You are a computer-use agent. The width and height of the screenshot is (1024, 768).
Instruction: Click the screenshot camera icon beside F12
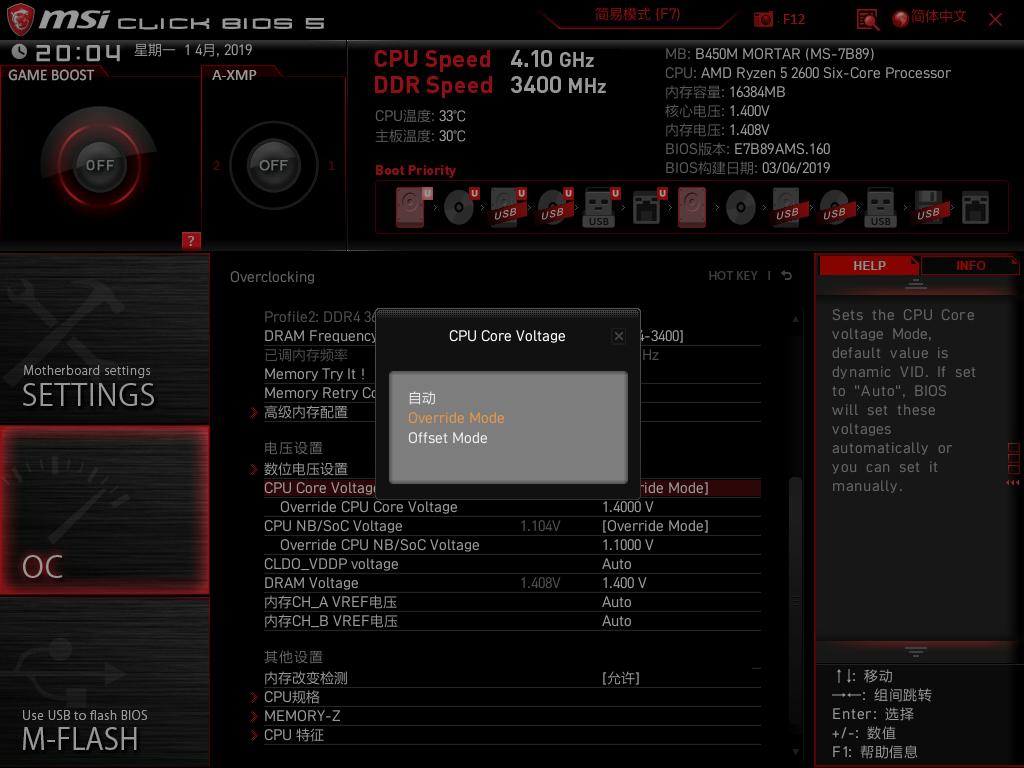[x=763, y=20]
